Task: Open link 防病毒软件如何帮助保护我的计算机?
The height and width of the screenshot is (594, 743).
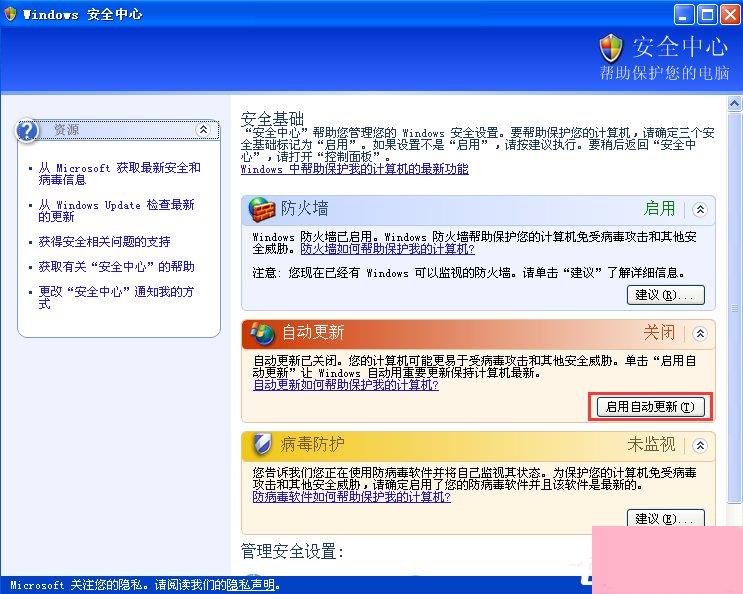Action: (x=352, y=497)
